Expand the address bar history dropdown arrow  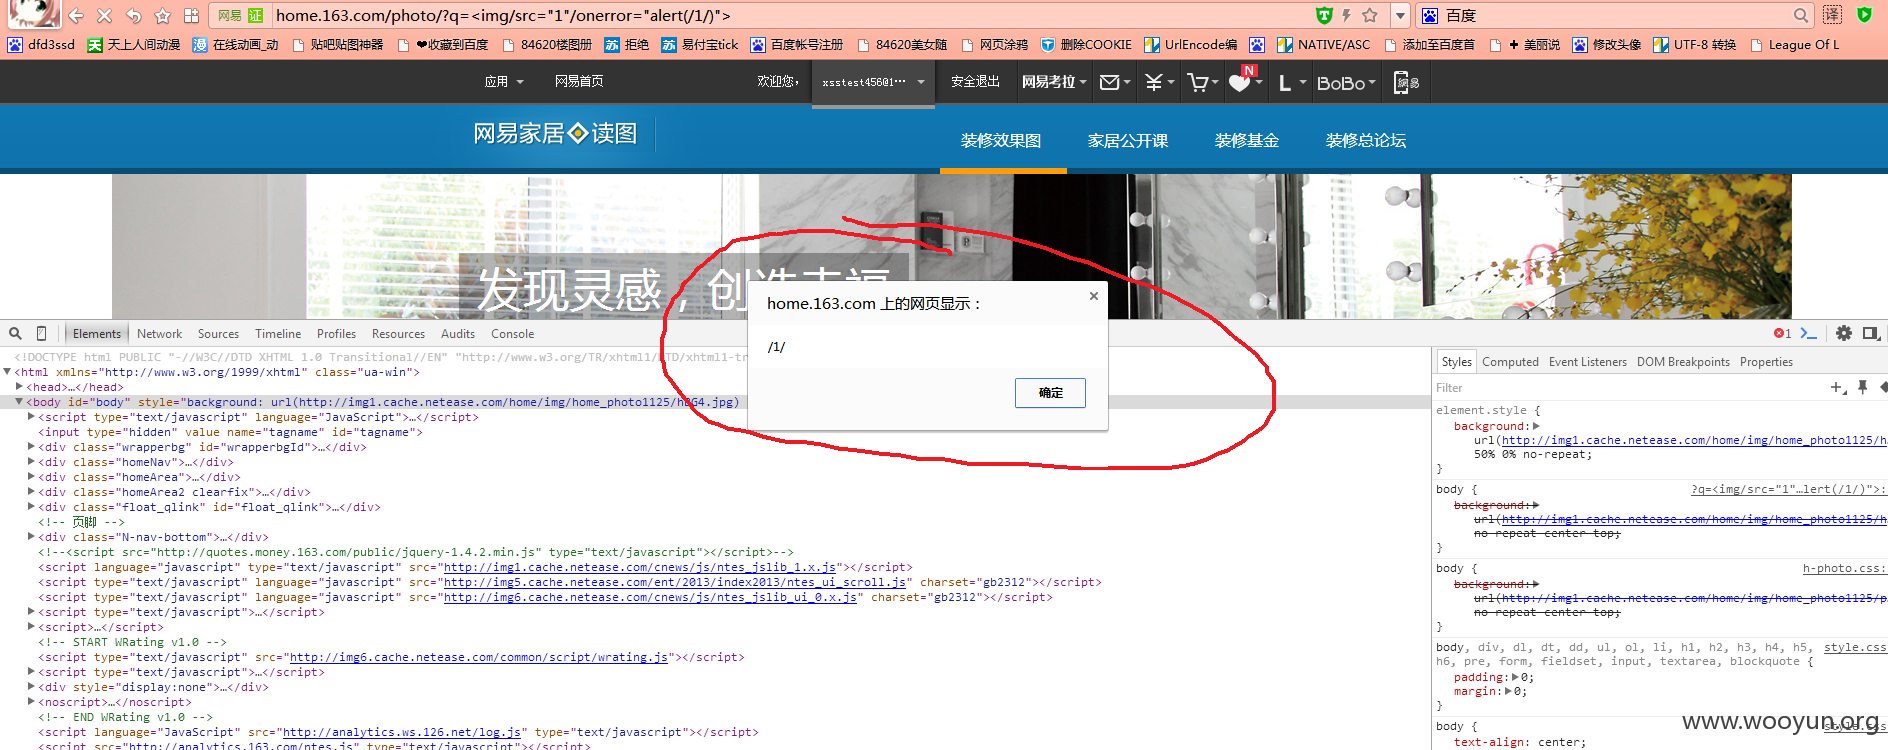pos(1400,16)
